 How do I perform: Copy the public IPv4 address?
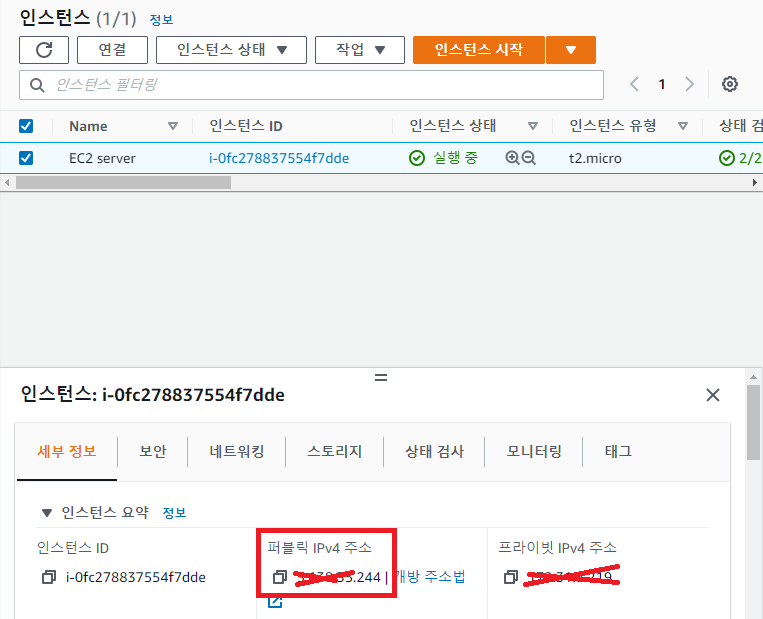click(x=280, y=577)
